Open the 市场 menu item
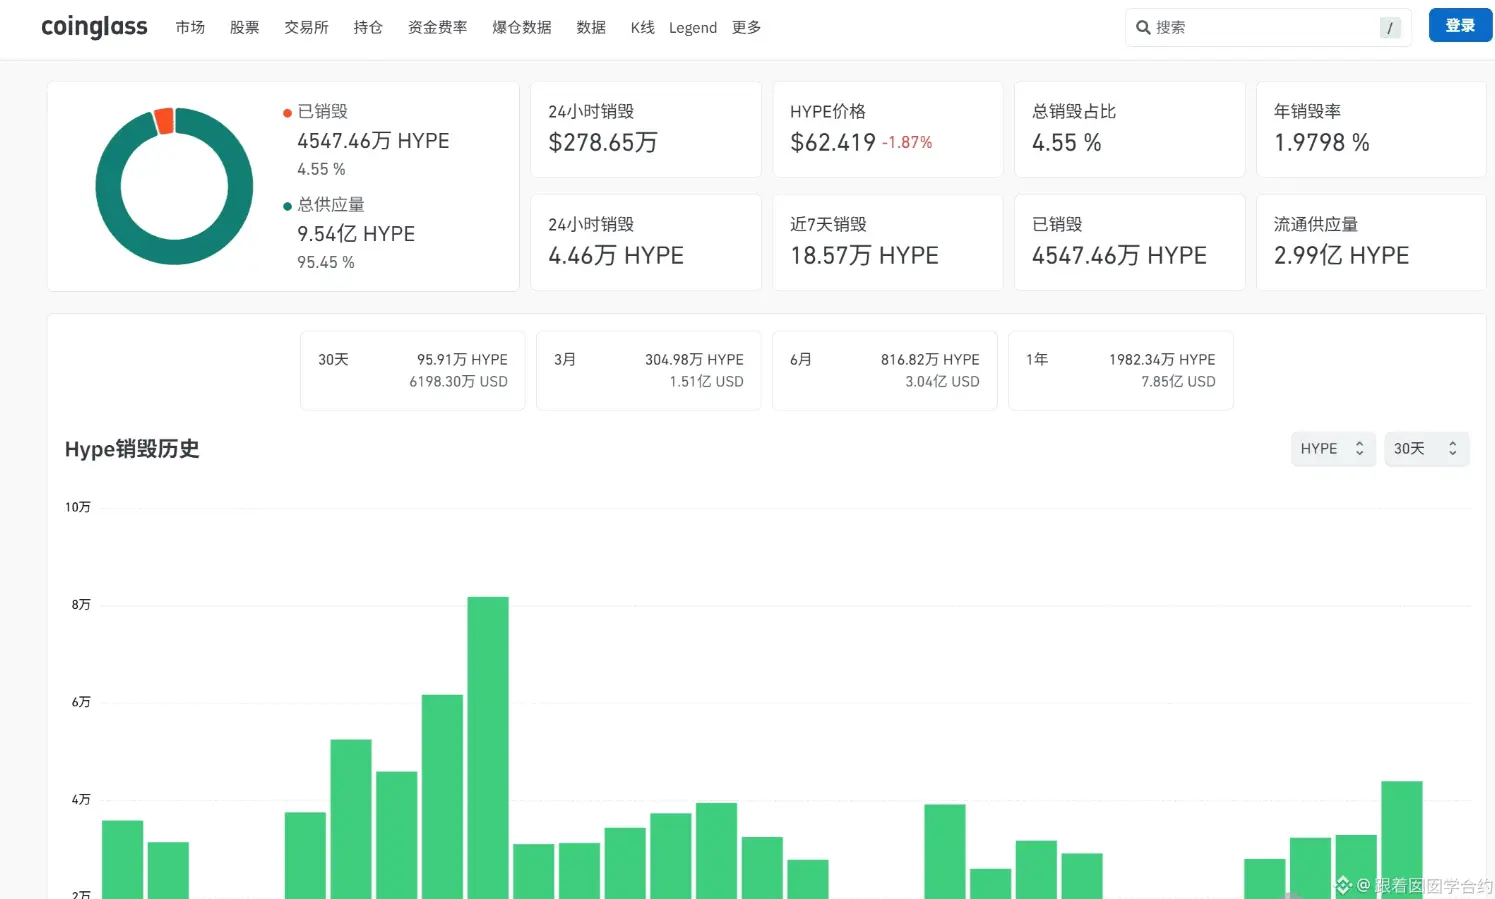Viewport: 1495px width, 899px height. coord(190,28)
